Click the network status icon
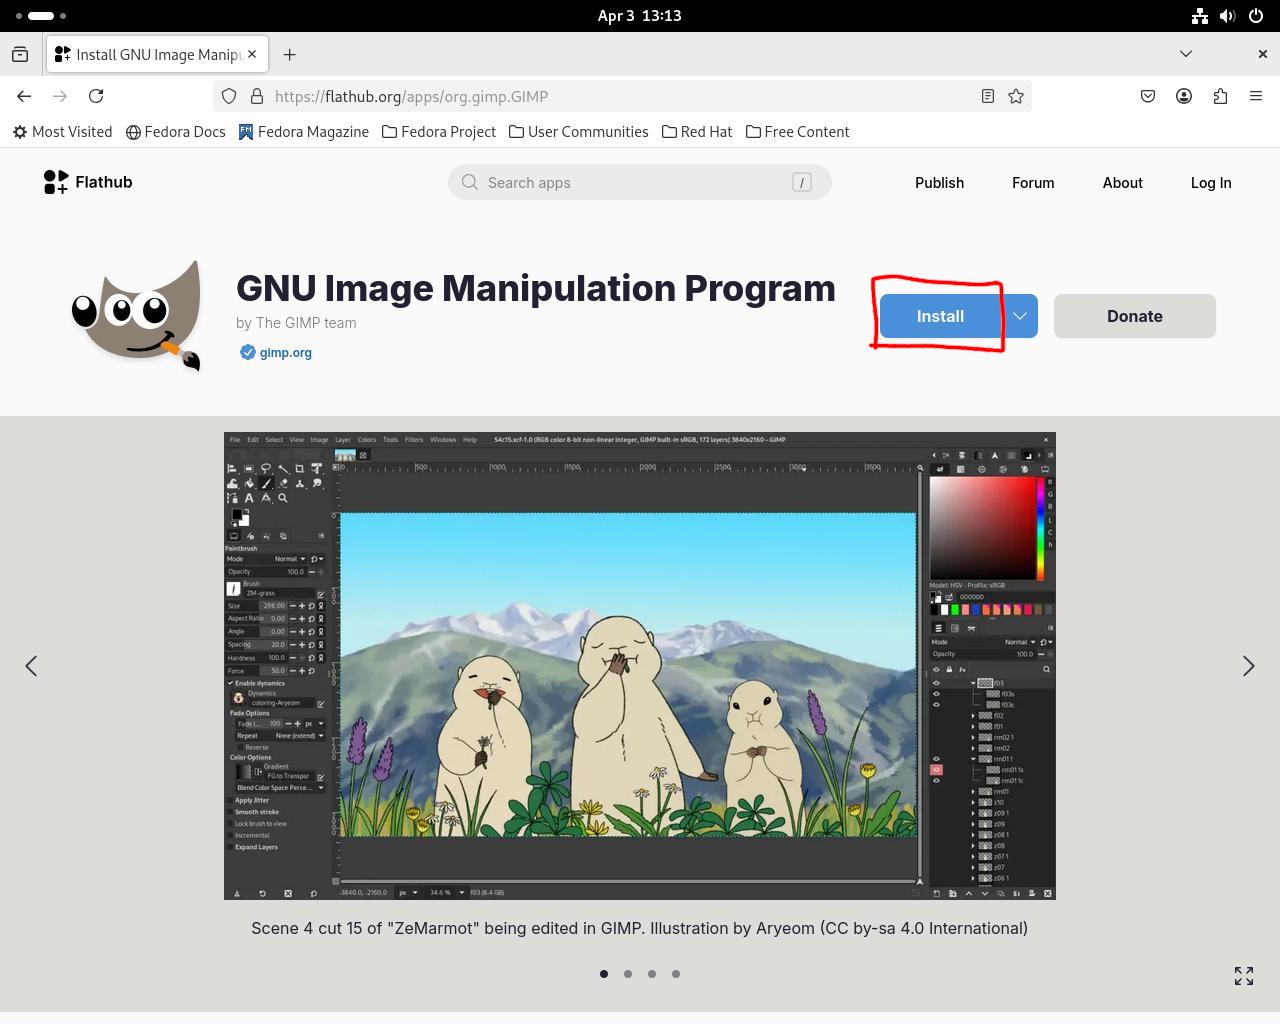 coord(1200,16)
